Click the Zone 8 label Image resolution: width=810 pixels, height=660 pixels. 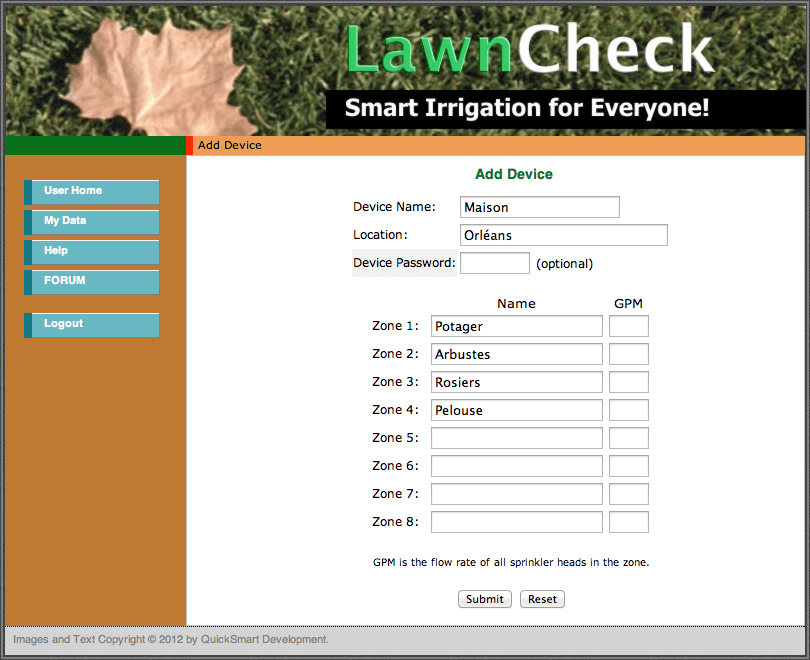tap(395, 522)
